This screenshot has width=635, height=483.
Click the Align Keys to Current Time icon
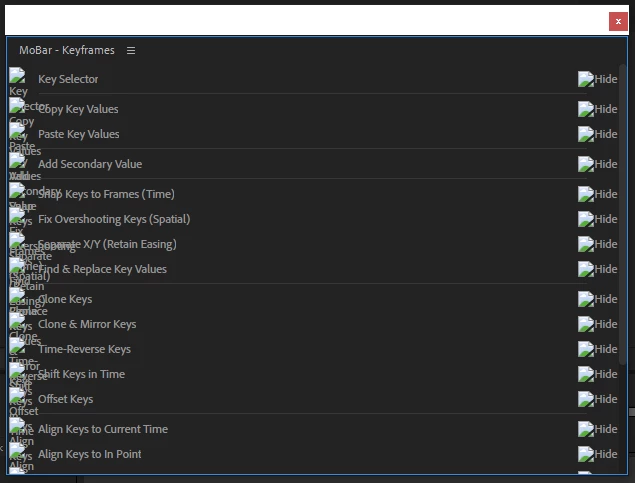pos(17,426)
